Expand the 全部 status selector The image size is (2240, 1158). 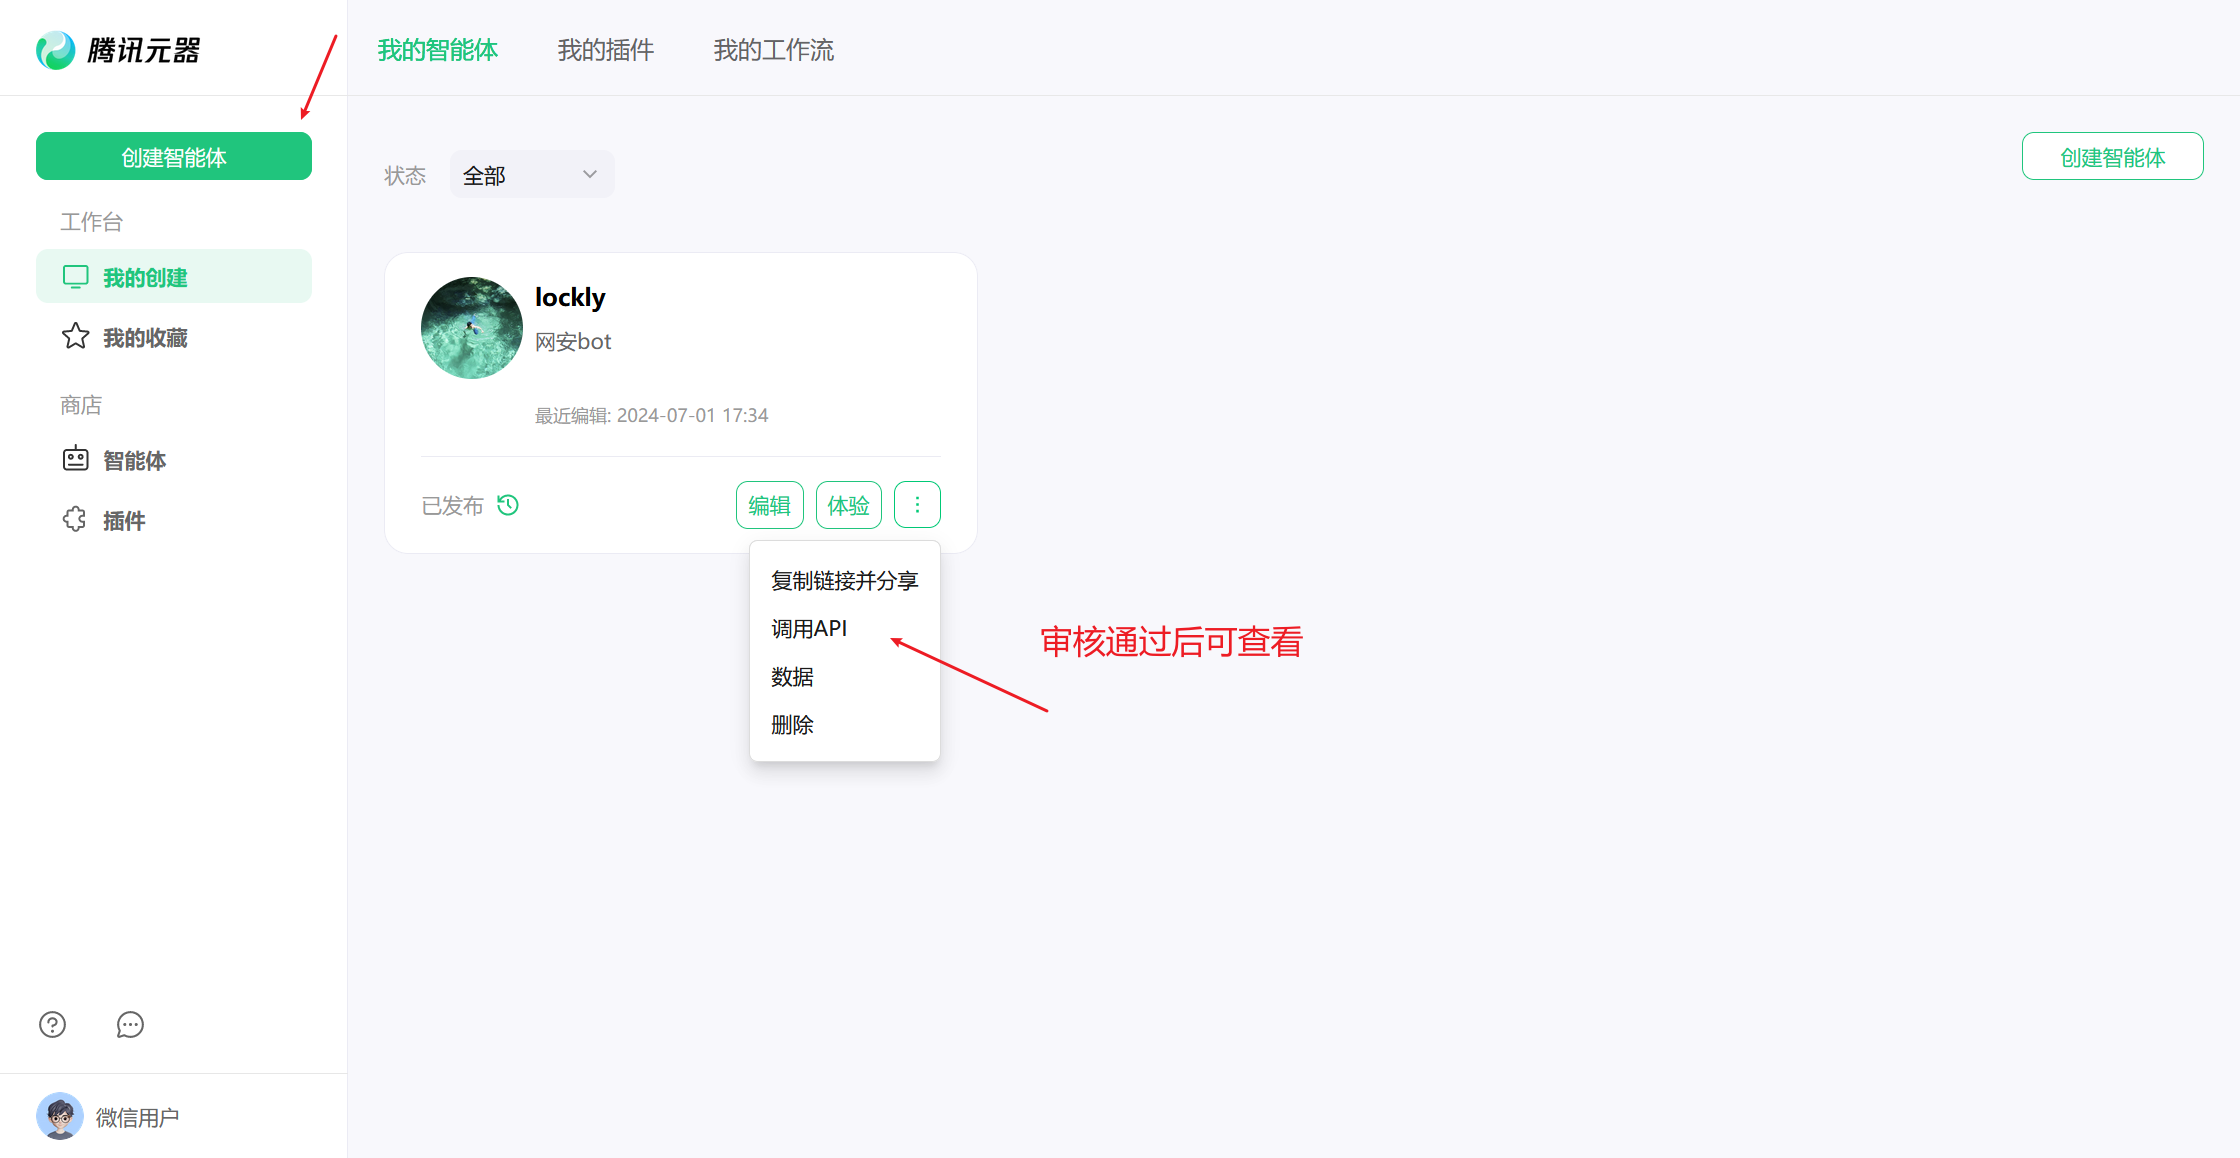point(531,174)
